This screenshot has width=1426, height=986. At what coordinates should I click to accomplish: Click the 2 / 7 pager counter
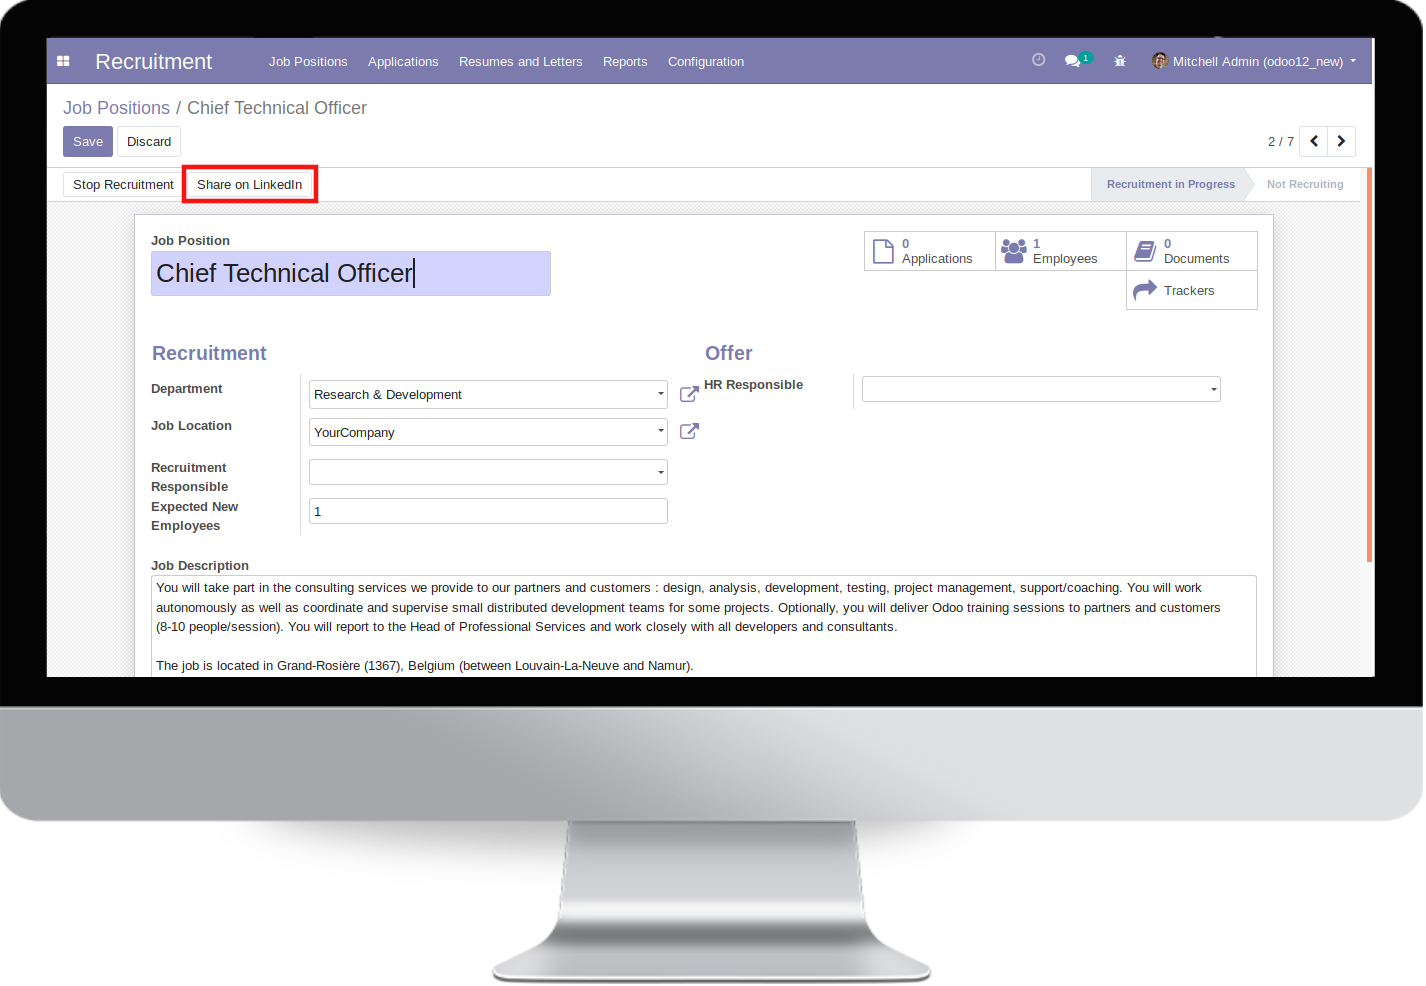click(x=1281, y=141)
